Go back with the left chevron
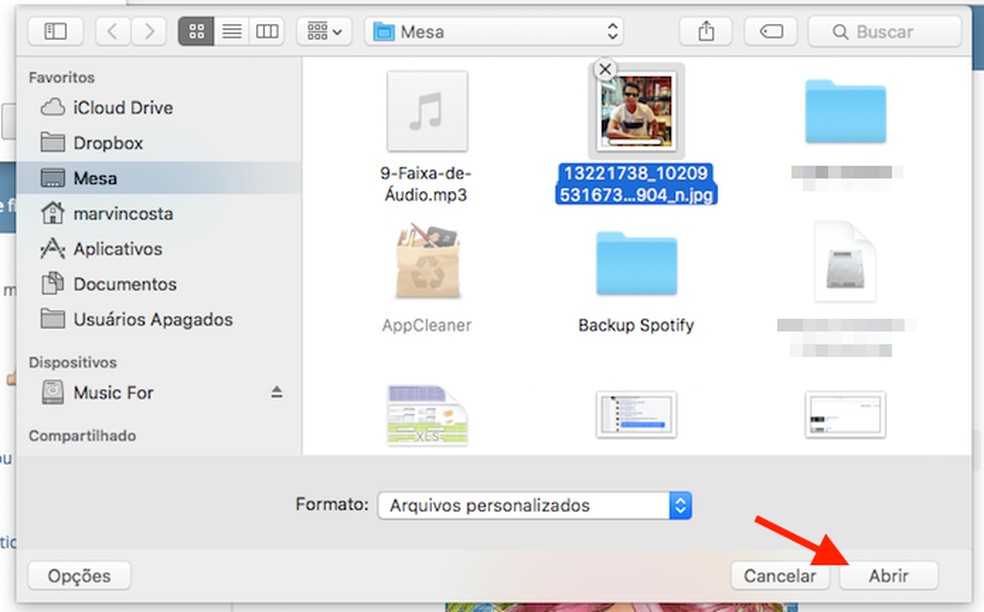 click(113, 31)
